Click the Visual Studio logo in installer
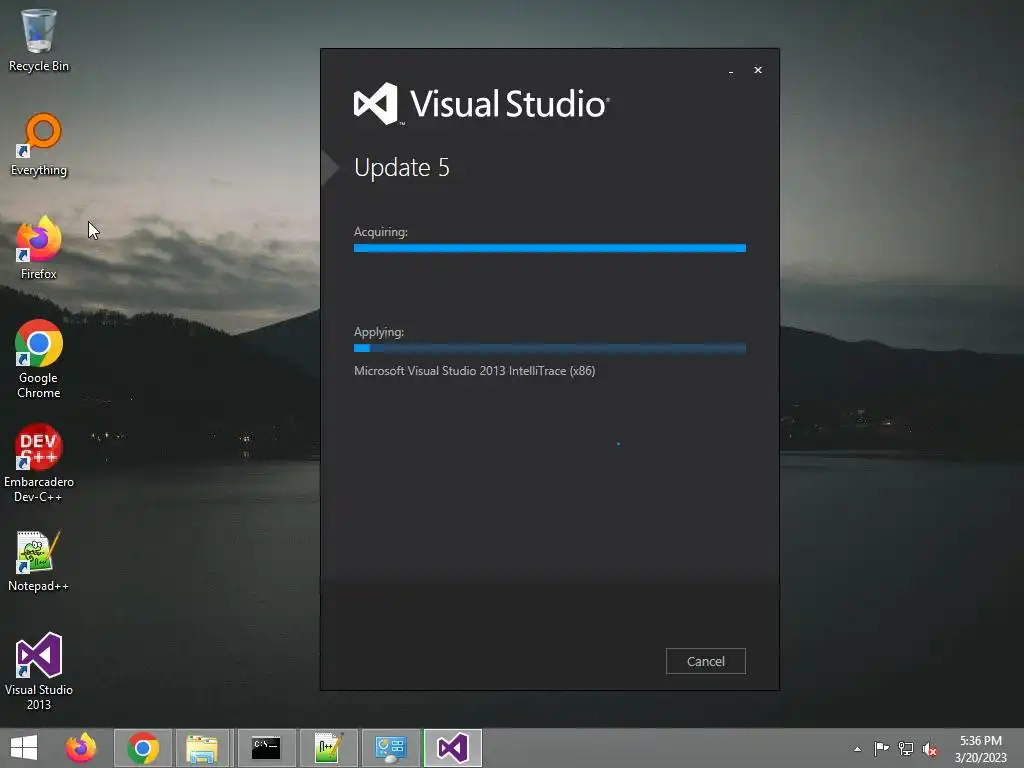1024x768 pixels. [482, 104]
